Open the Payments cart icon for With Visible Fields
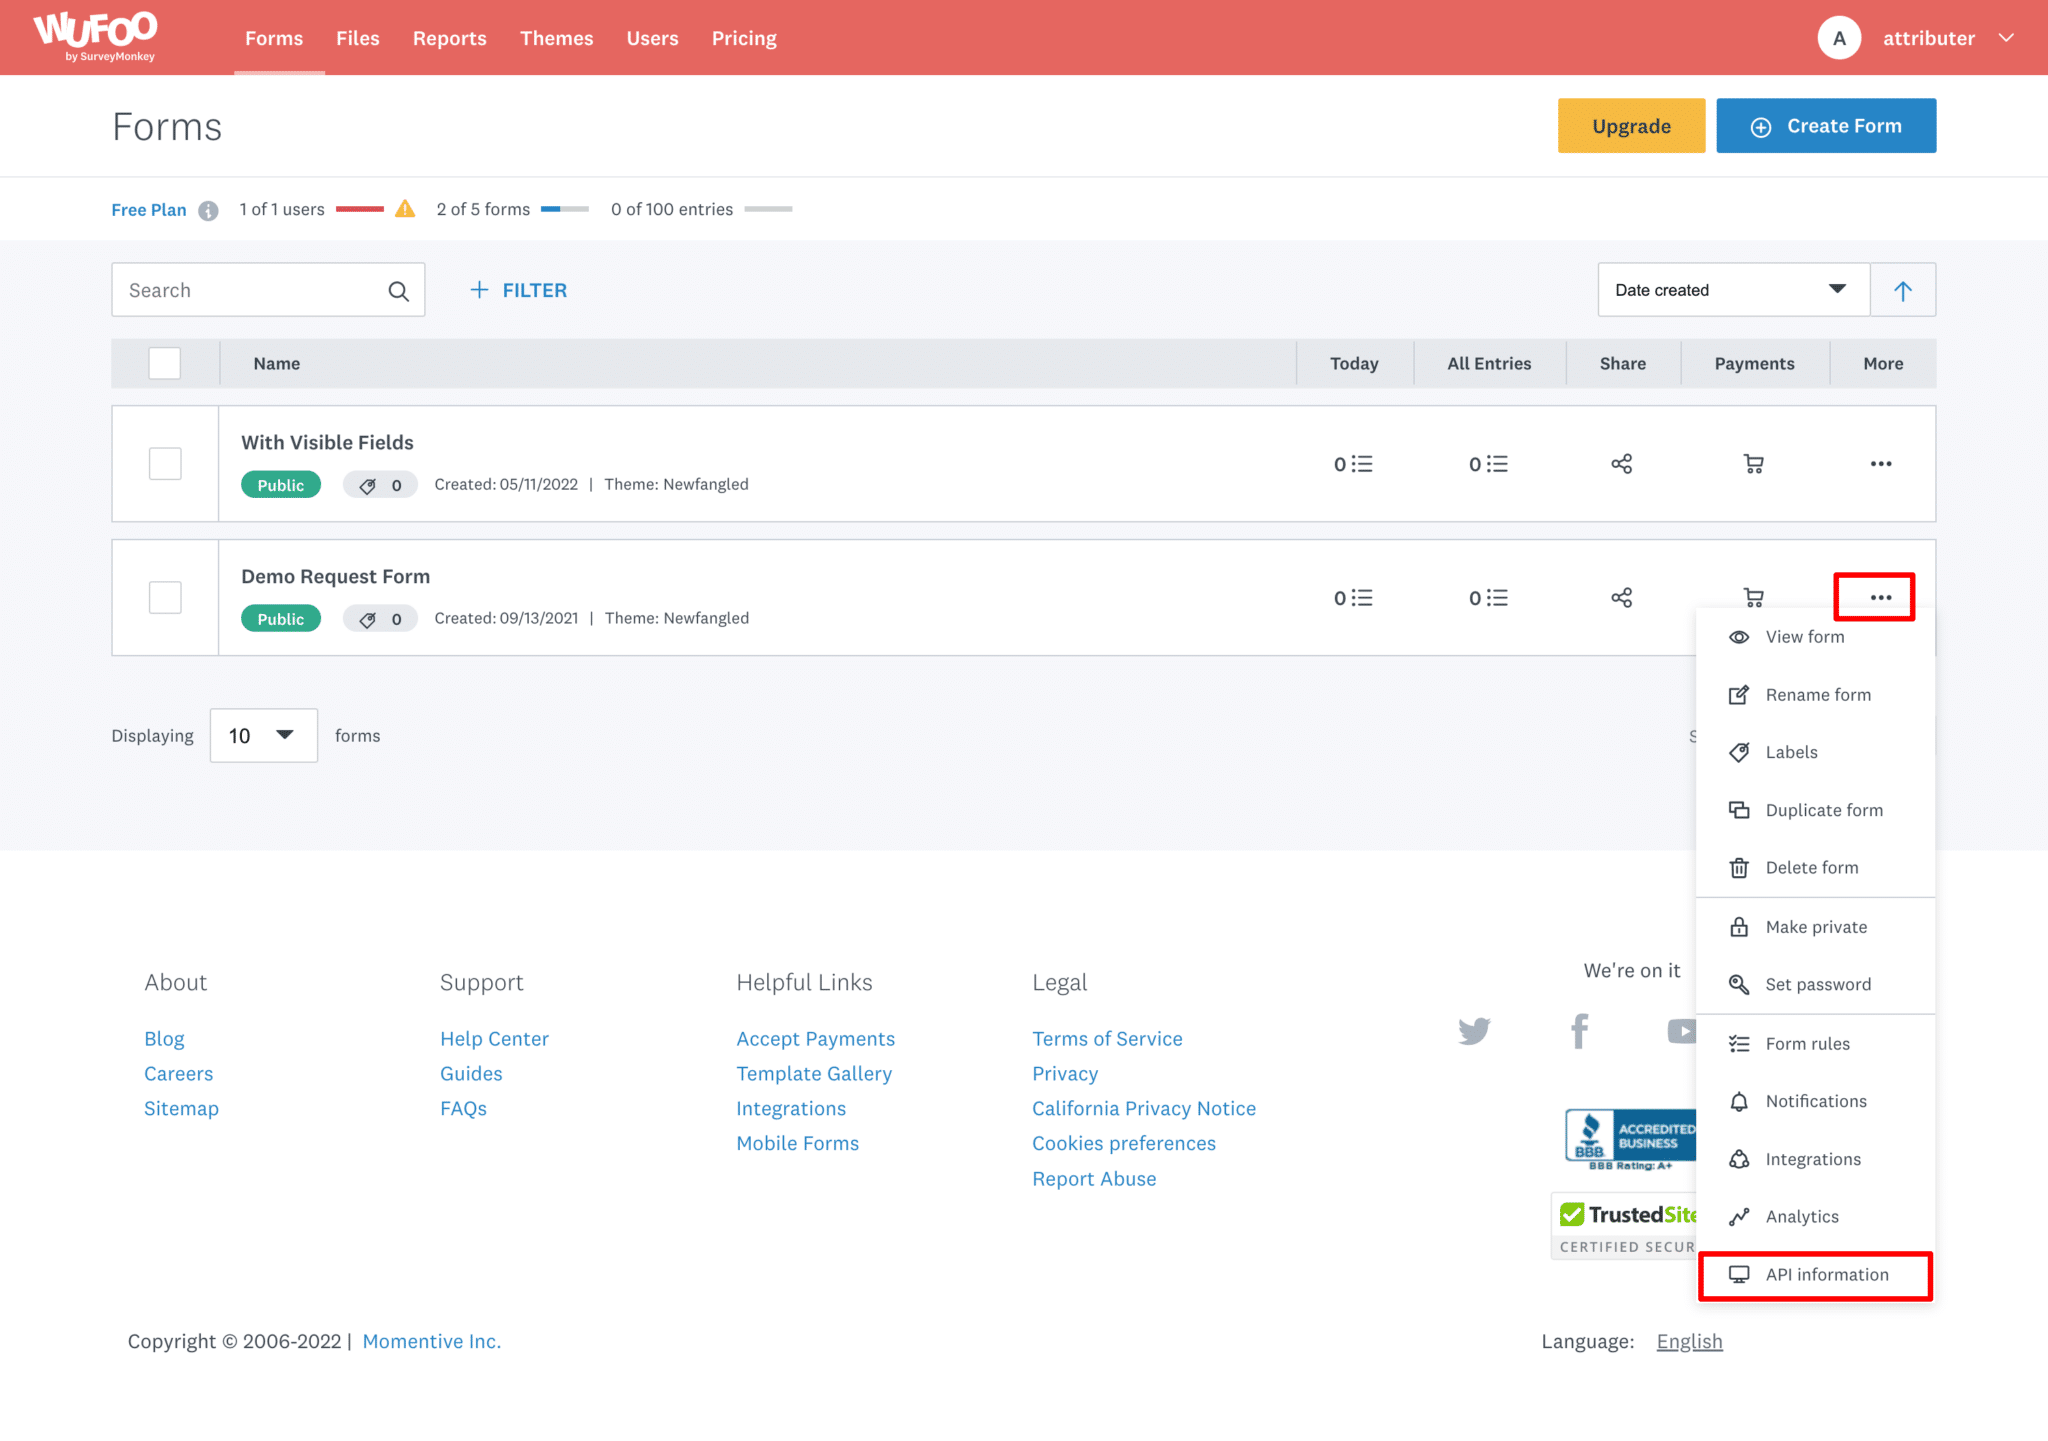Screen dimensions: 2048x1441 pos(1754,463)
